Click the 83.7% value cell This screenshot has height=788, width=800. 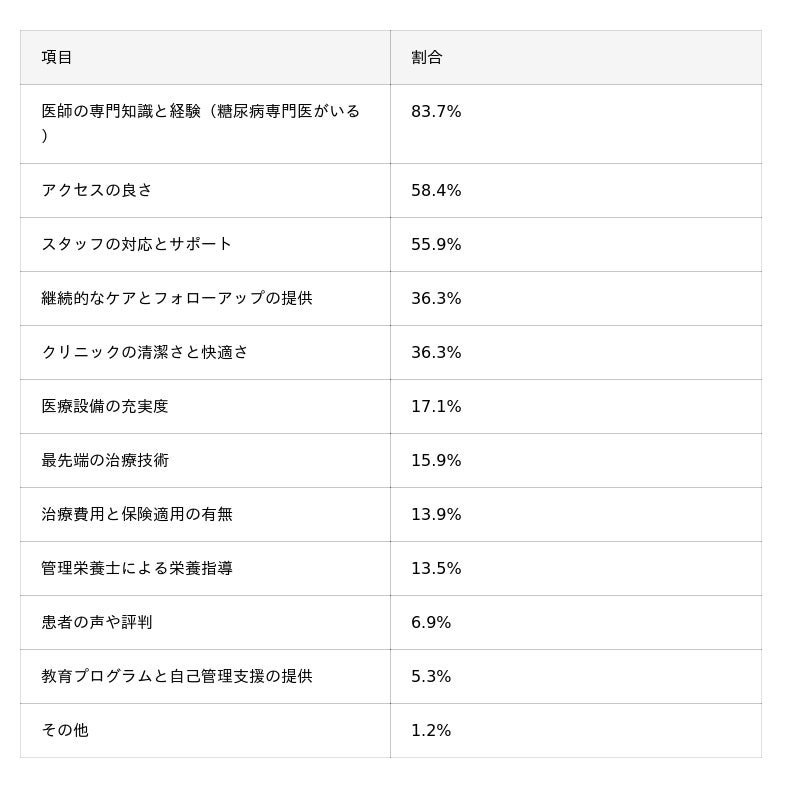click(x=436, y=112)
